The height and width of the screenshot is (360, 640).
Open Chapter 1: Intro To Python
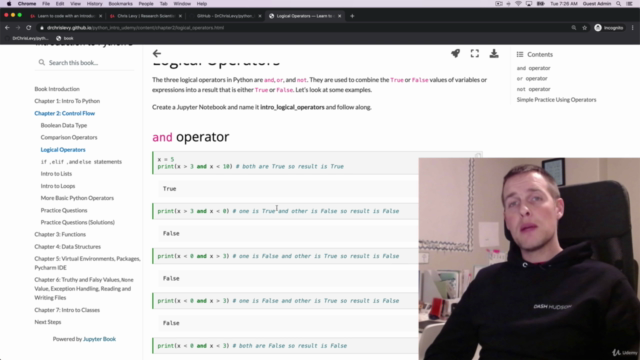coord(67,101)
